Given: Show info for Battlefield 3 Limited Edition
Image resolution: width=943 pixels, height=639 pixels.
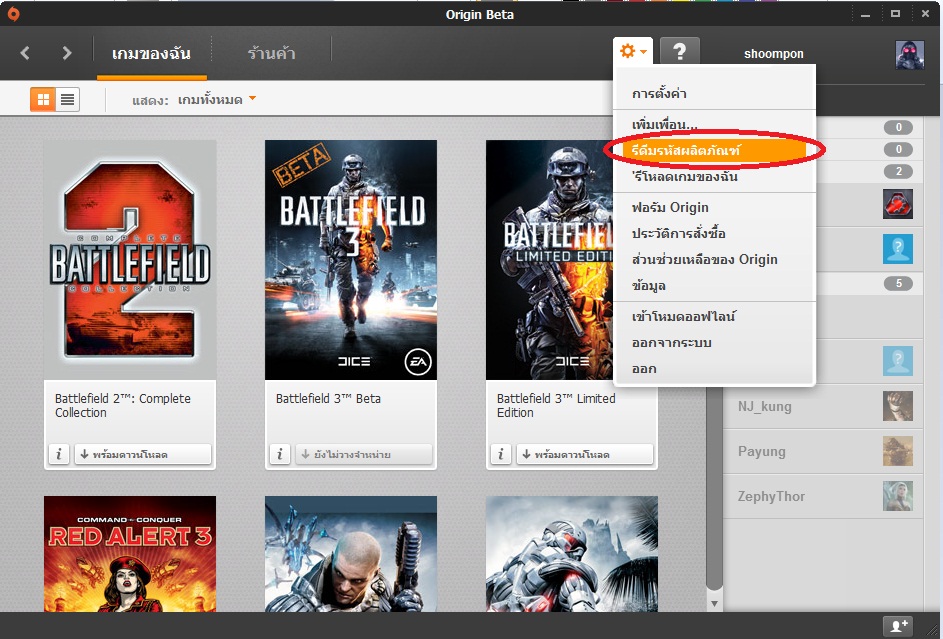Looking at the screenshot, I should pos(500,454).
